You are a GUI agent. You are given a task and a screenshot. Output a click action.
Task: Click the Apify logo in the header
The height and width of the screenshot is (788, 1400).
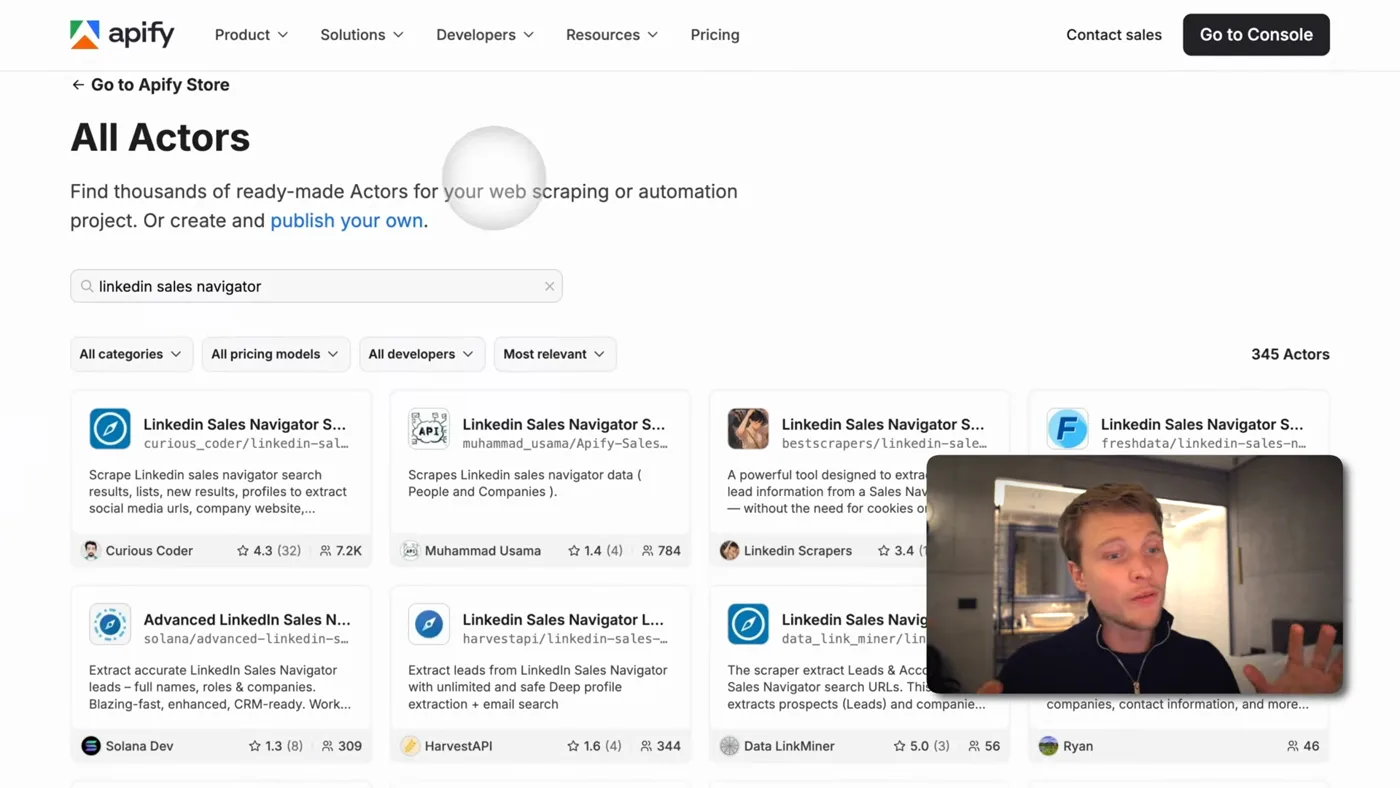122,34
